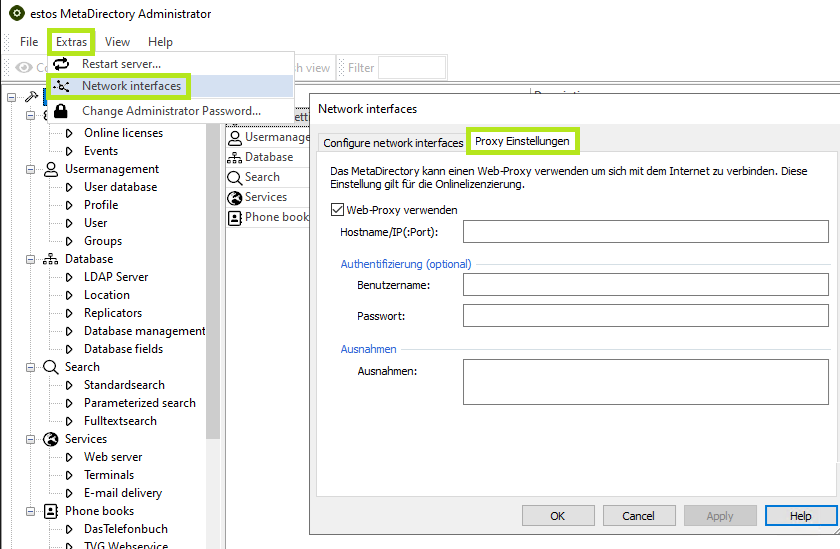Click the Cancel button in dialog
Image resolution: width=840 pixels, height=549 pixels.
coord(638,516)
